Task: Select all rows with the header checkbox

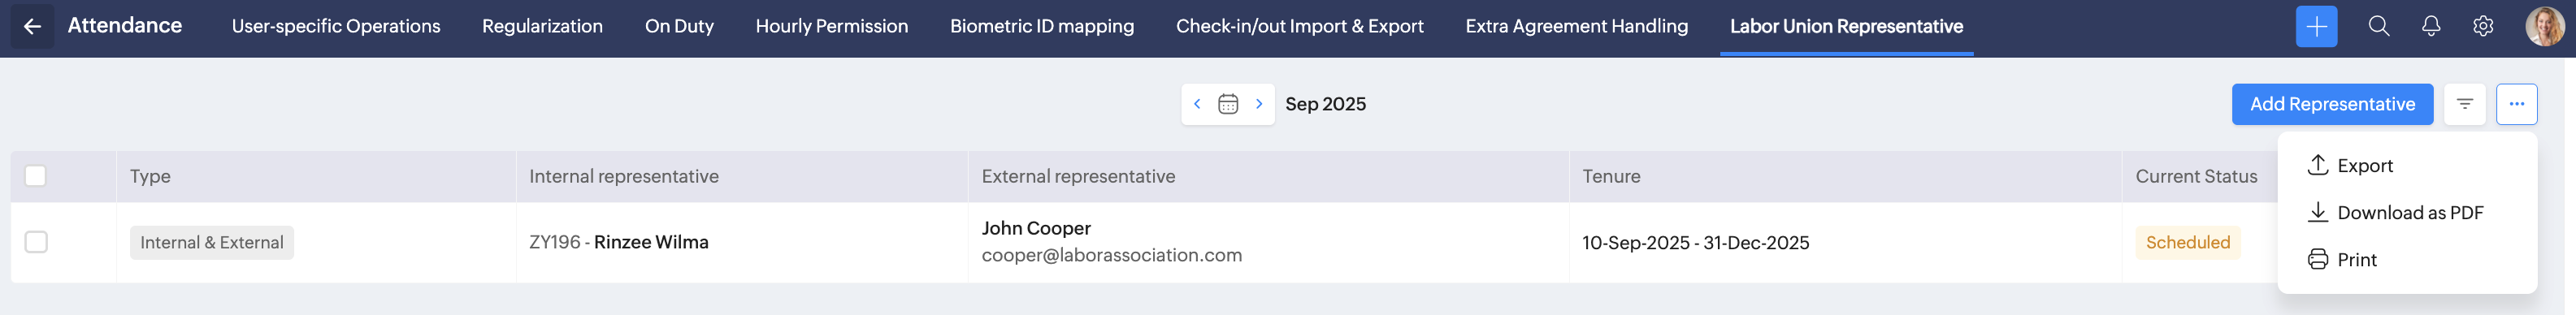Action: (36, 176)
